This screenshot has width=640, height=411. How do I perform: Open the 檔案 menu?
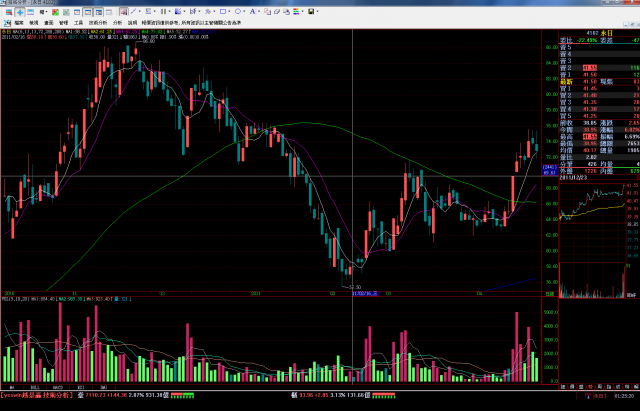click(19, 23)
